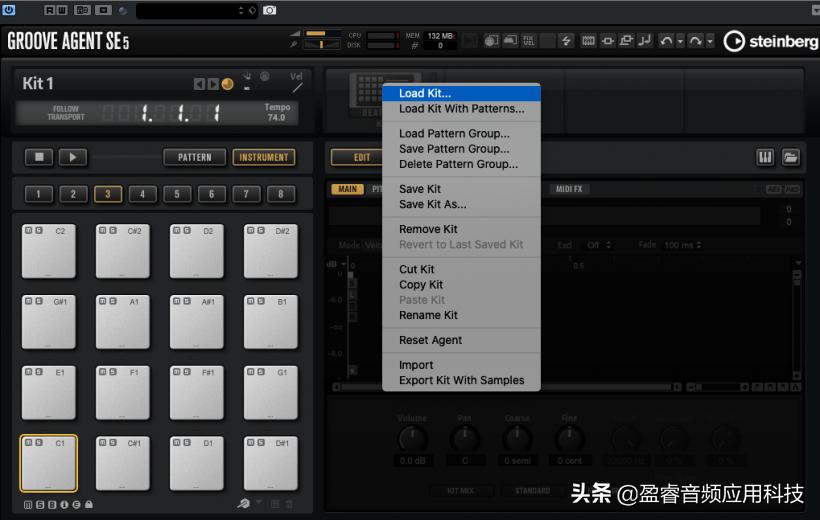Load previous kit with left arrow

[199, 84]
